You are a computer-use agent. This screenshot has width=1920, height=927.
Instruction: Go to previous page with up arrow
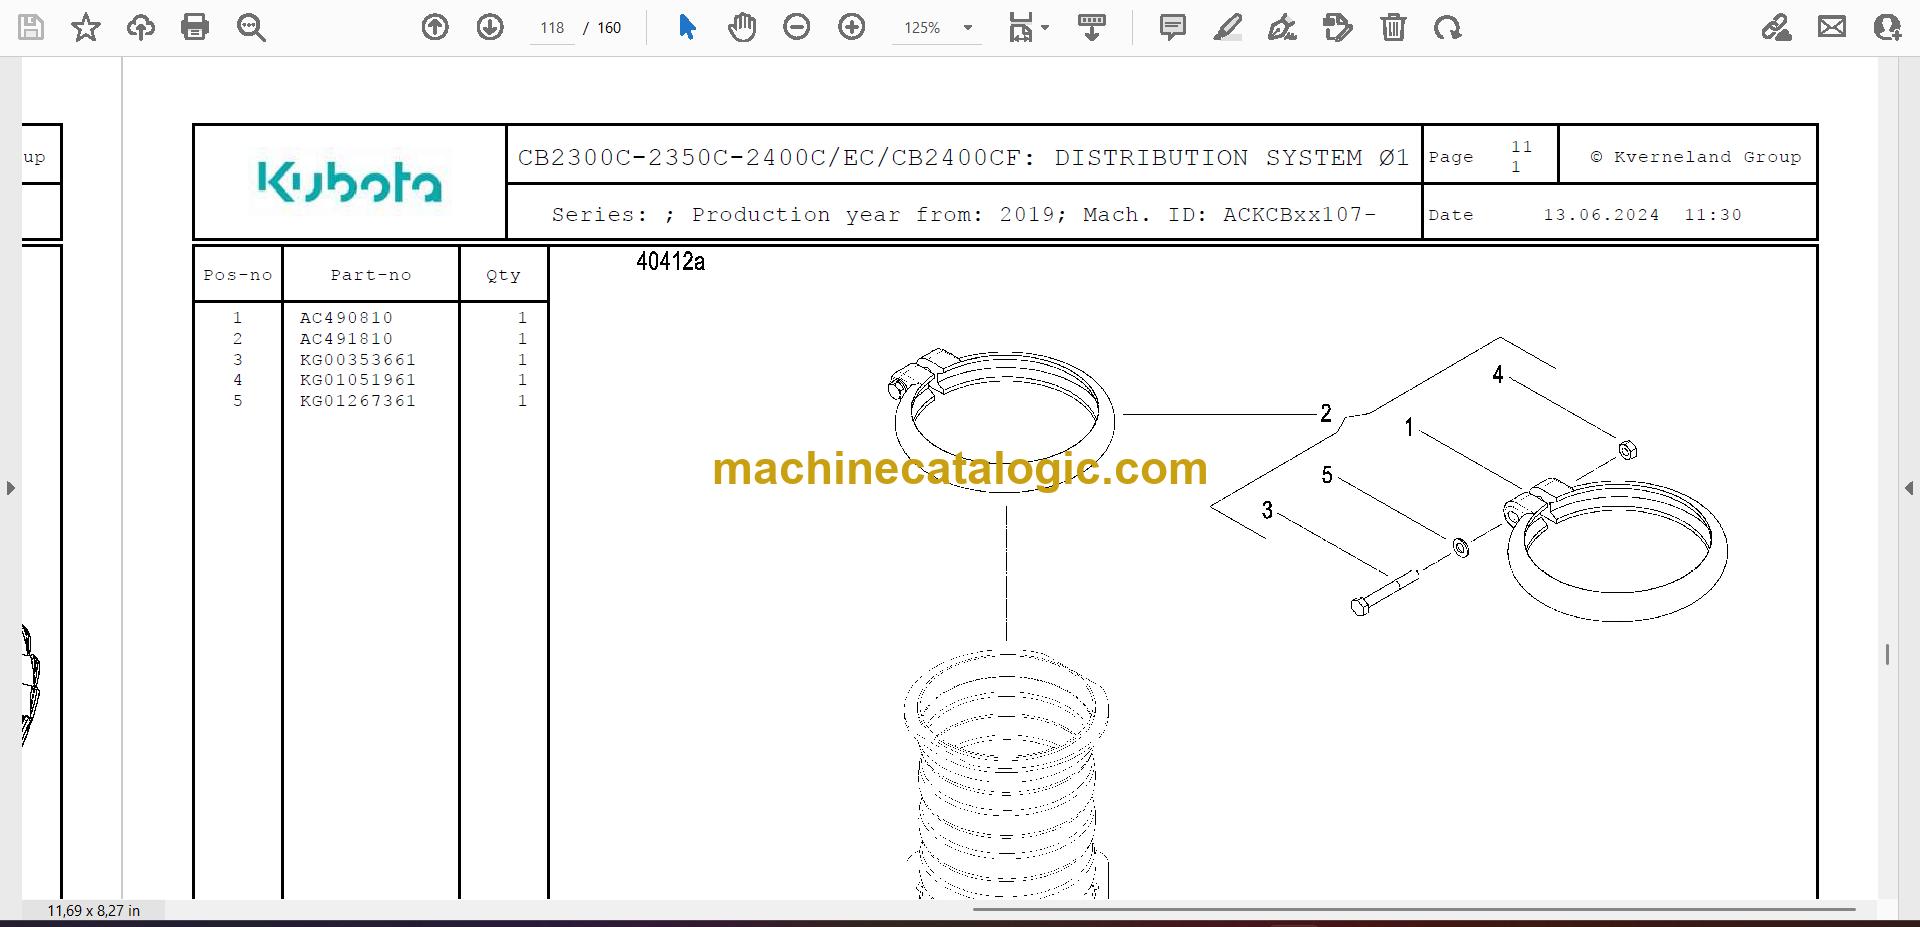(x=435, y=27)
